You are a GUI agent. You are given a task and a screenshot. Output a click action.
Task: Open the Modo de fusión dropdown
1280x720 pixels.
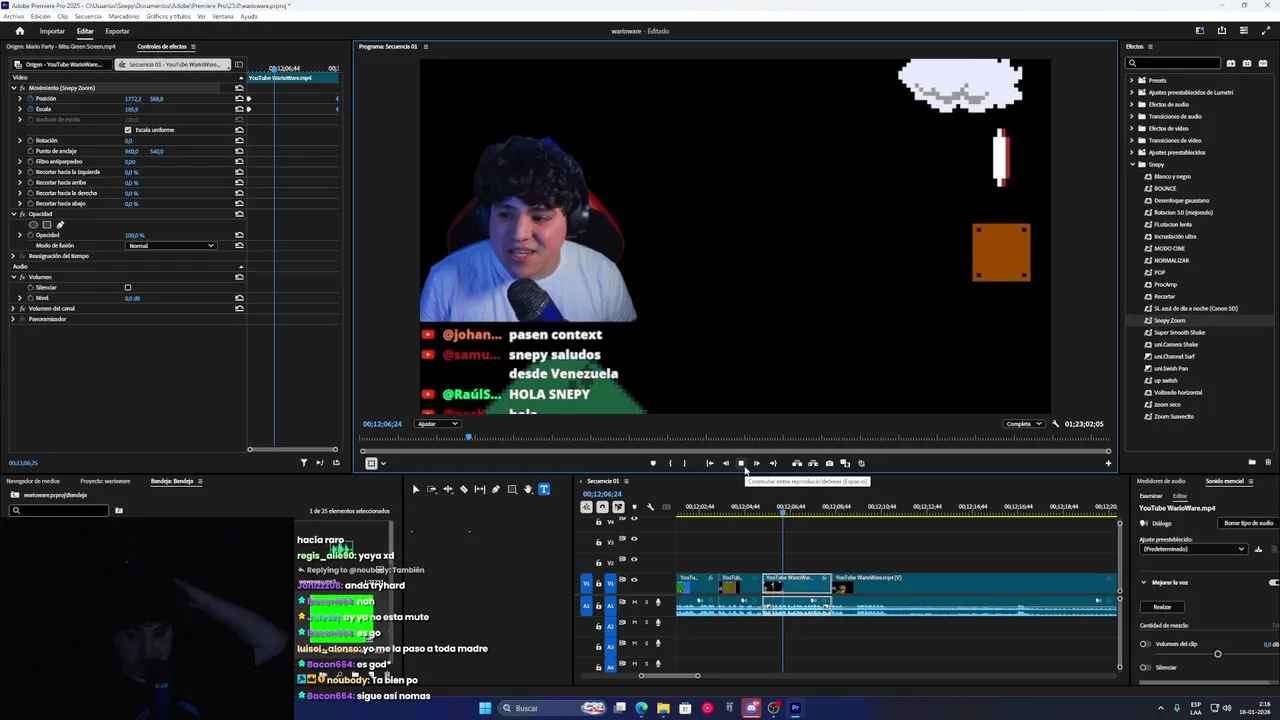click(x=170, y=245)
